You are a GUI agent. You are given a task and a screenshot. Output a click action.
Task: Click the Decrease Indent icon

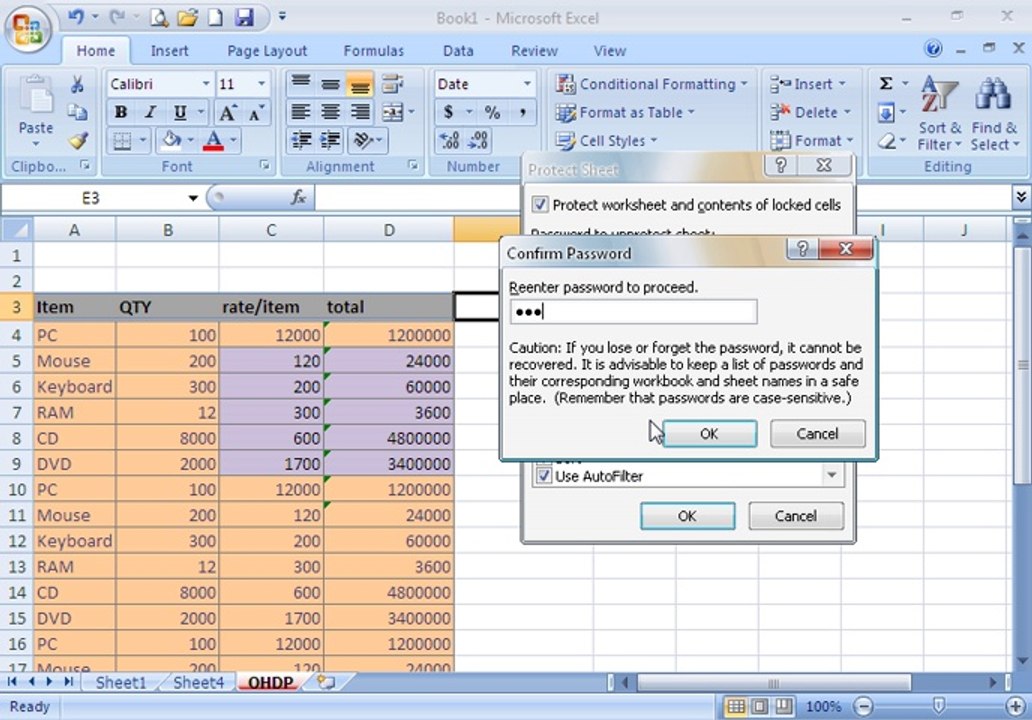tap(301, 140)
